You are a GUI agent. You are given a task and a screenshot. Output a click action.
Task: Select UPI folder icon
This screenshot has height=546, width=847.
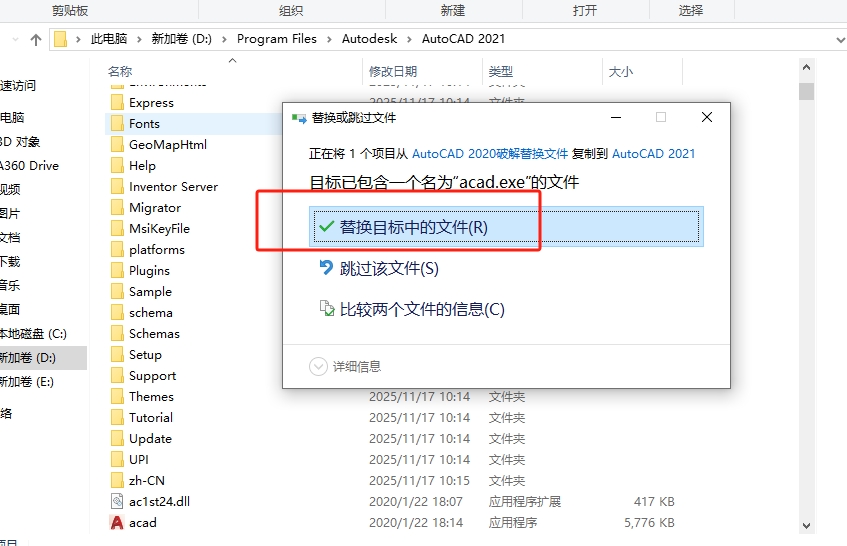click(x=117, y=460)
